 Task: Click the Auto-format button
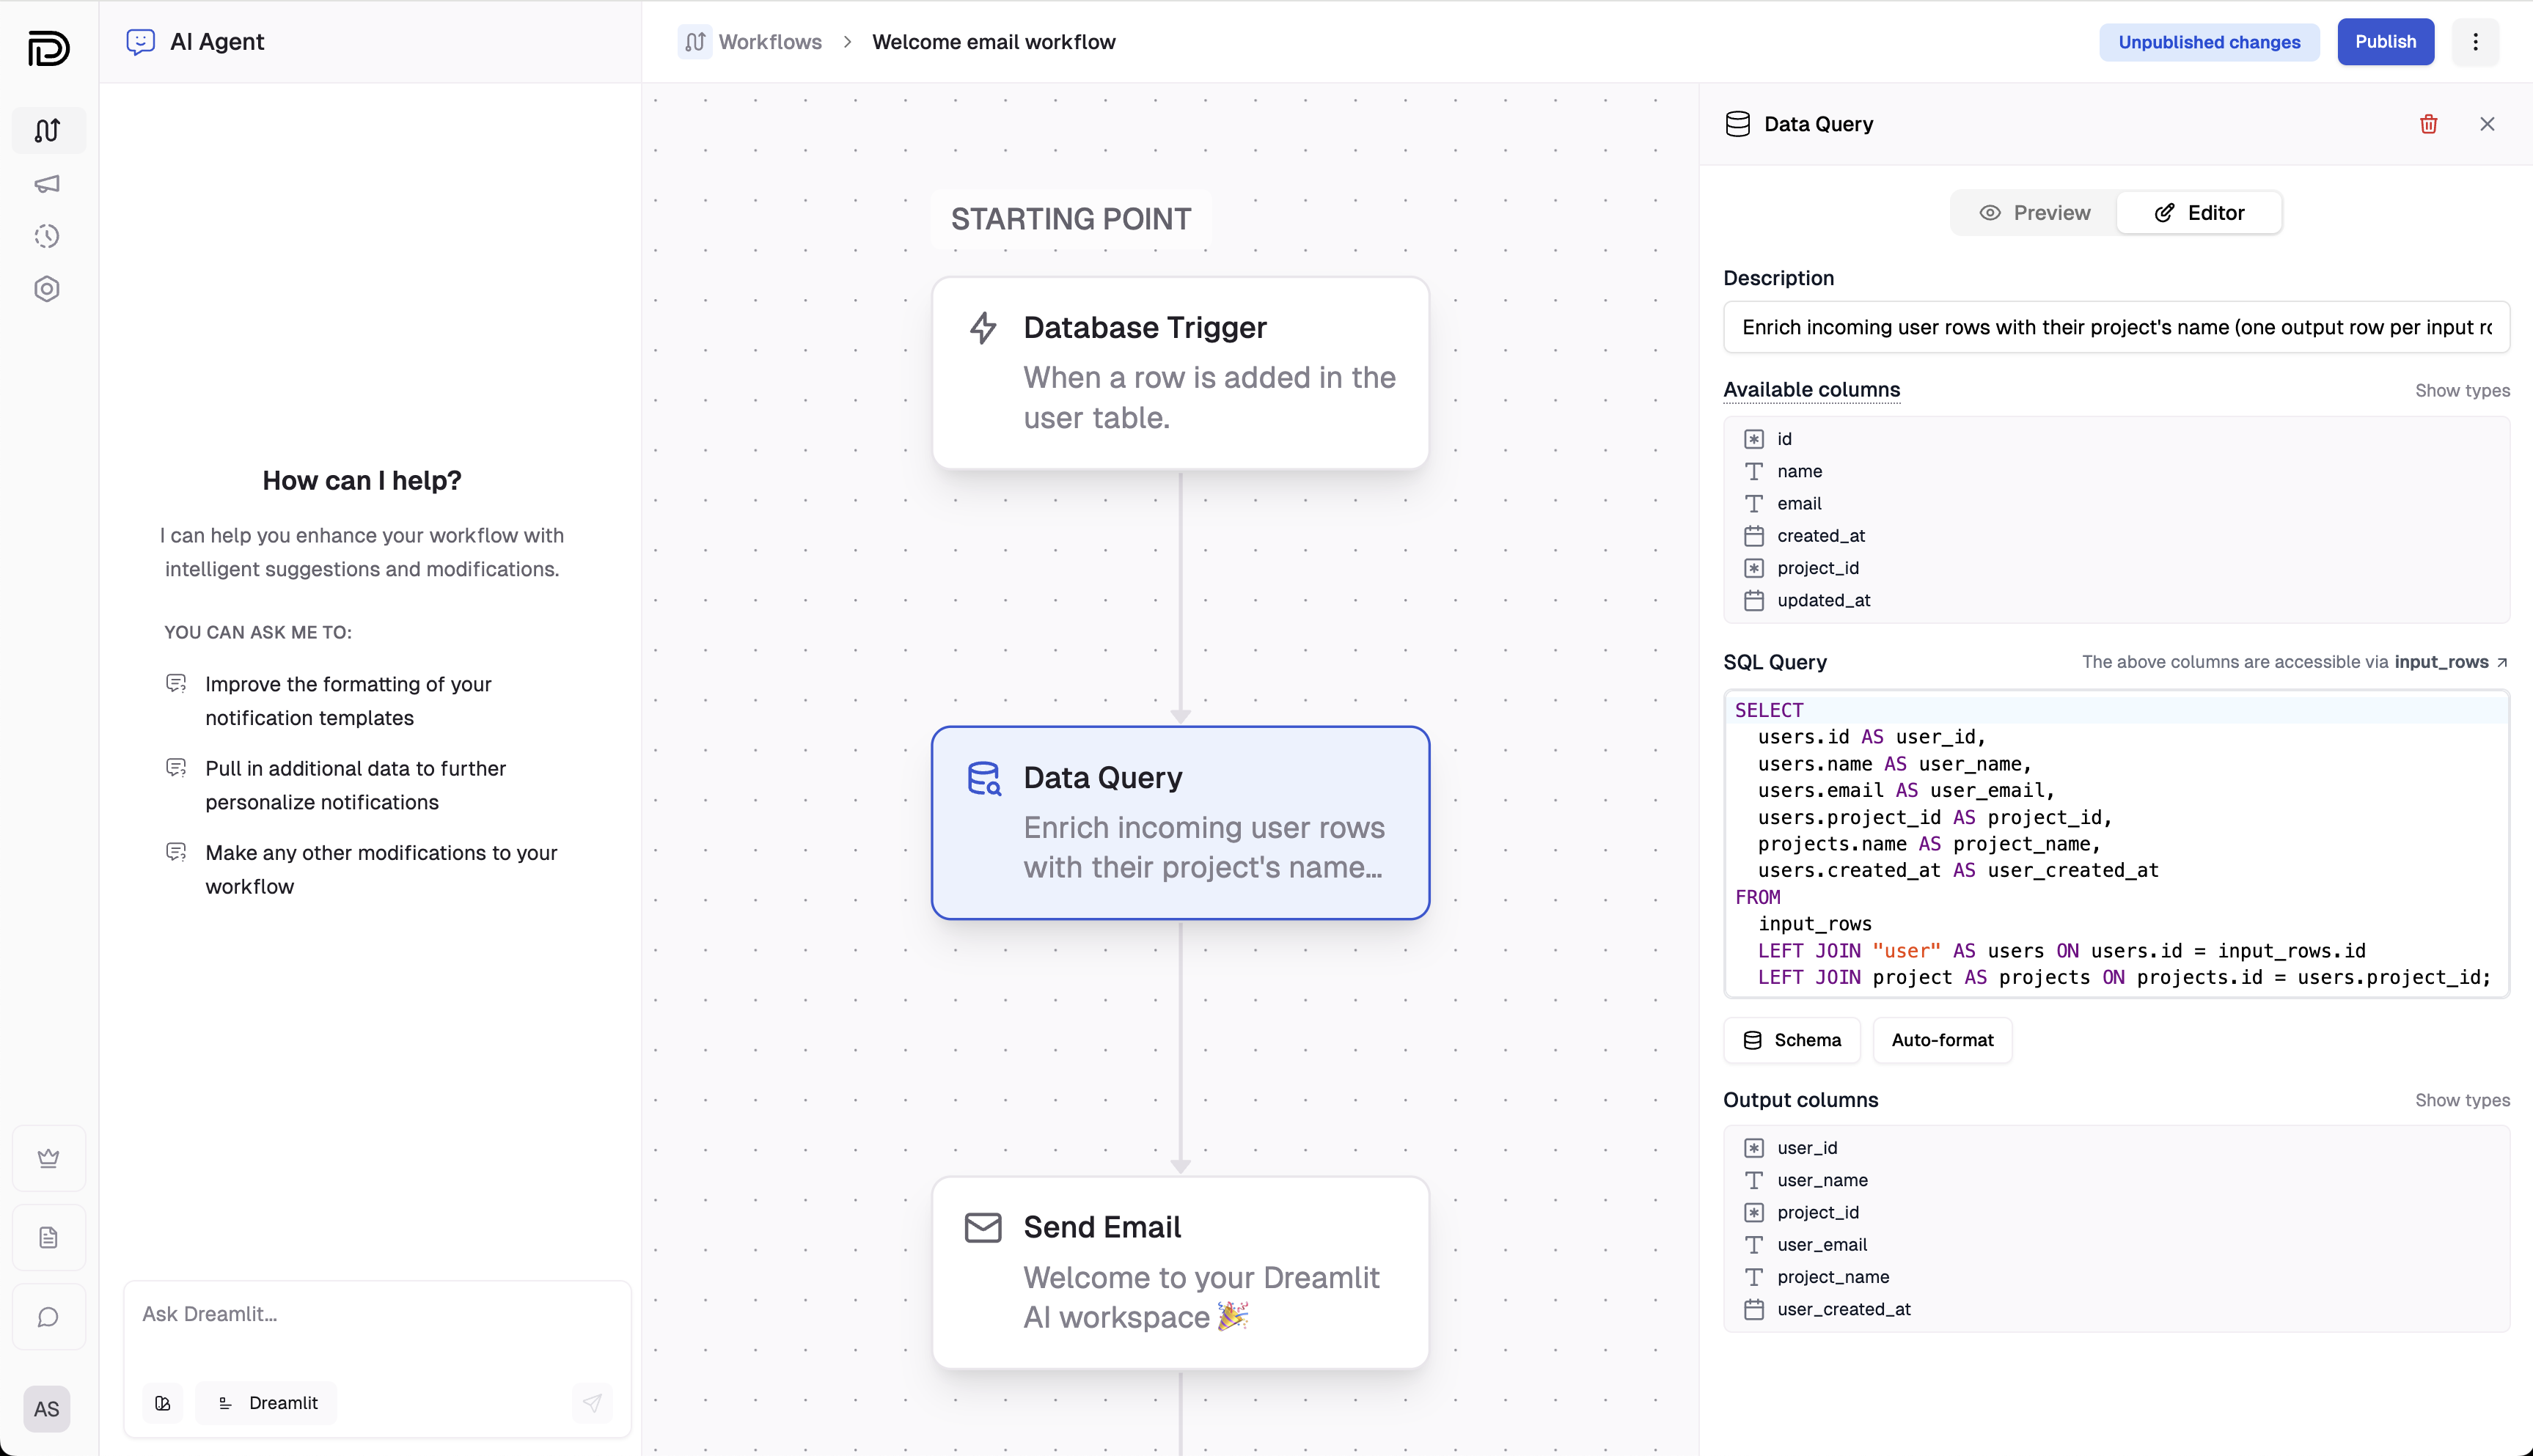point(1941,1040)
